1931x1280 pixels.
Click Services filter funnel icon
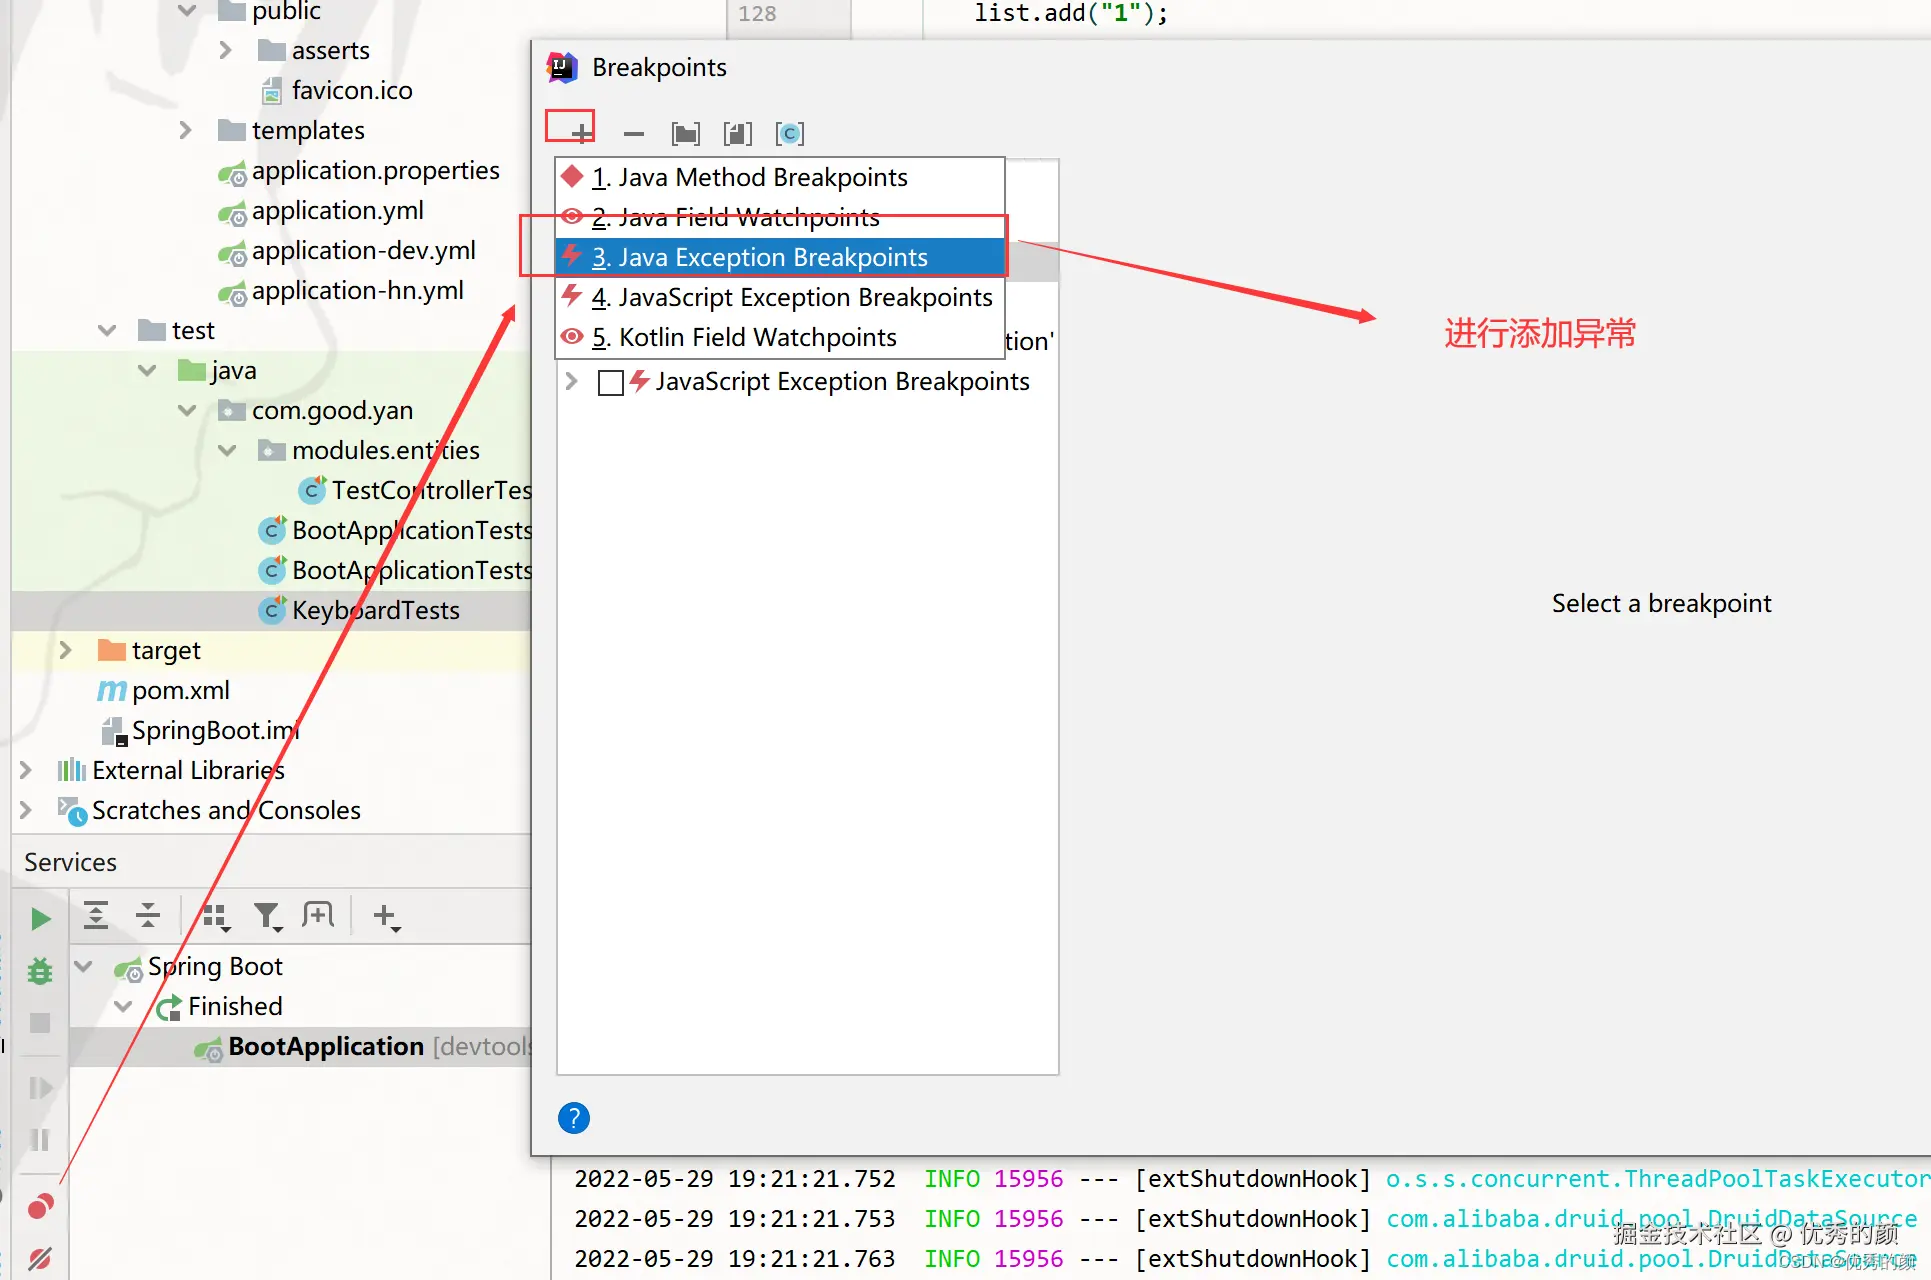[267, 915]
